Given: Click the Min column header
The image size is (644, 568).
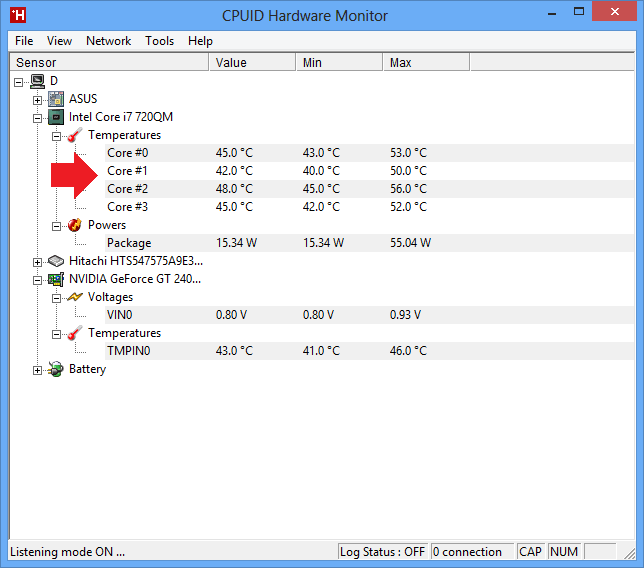Looking at the screenshot, I should [339, 62].
